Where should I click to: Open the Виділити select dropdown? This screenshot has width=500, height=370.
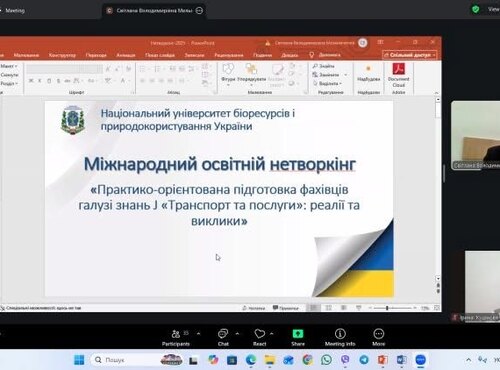pyautogui.click(x=327, y=83)
